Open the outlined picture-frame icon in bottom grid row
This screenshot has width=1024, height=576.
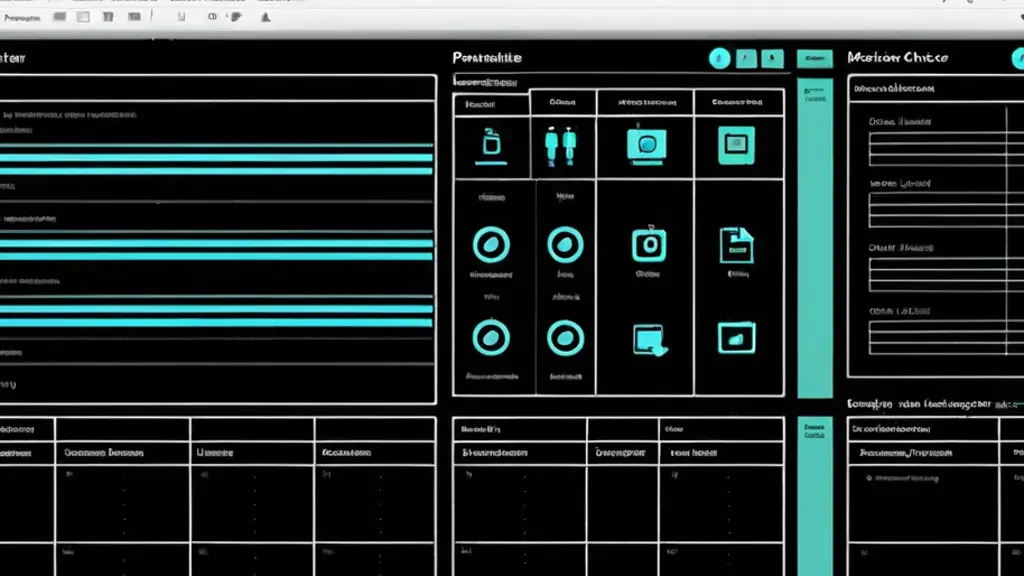click(736, 338)
